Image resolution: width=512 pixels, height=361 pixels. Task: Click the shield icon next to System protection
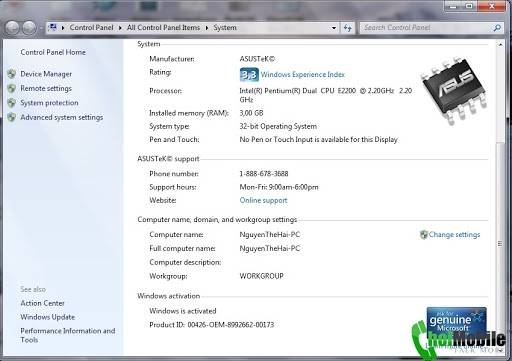coord(12,103)
